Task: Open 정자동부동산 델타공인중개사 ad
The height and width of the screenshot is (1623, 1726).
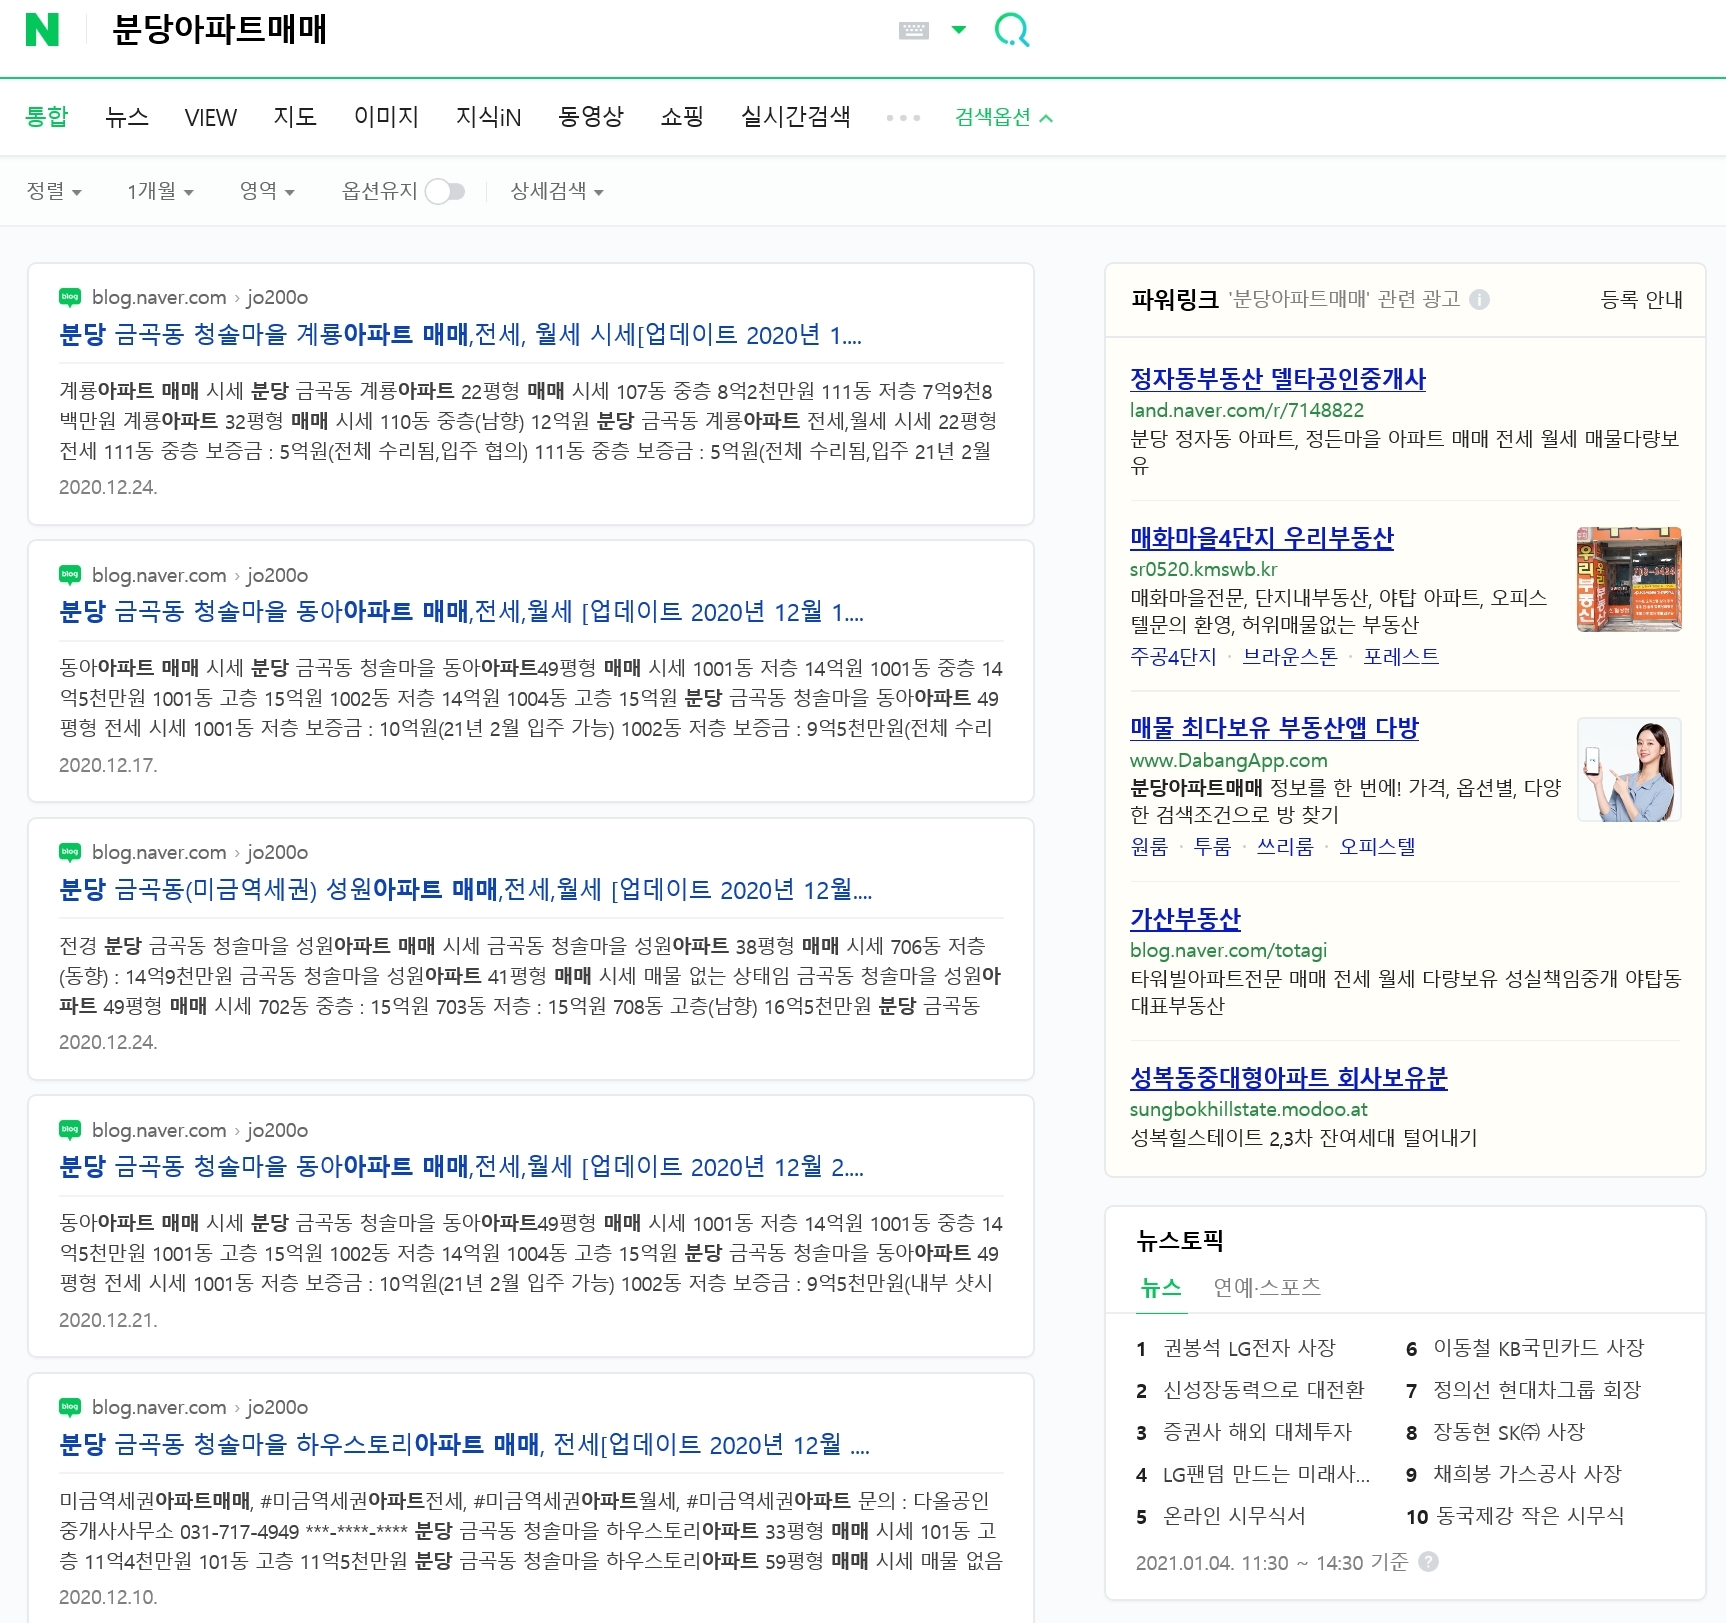Action: tap(1277, 379)
